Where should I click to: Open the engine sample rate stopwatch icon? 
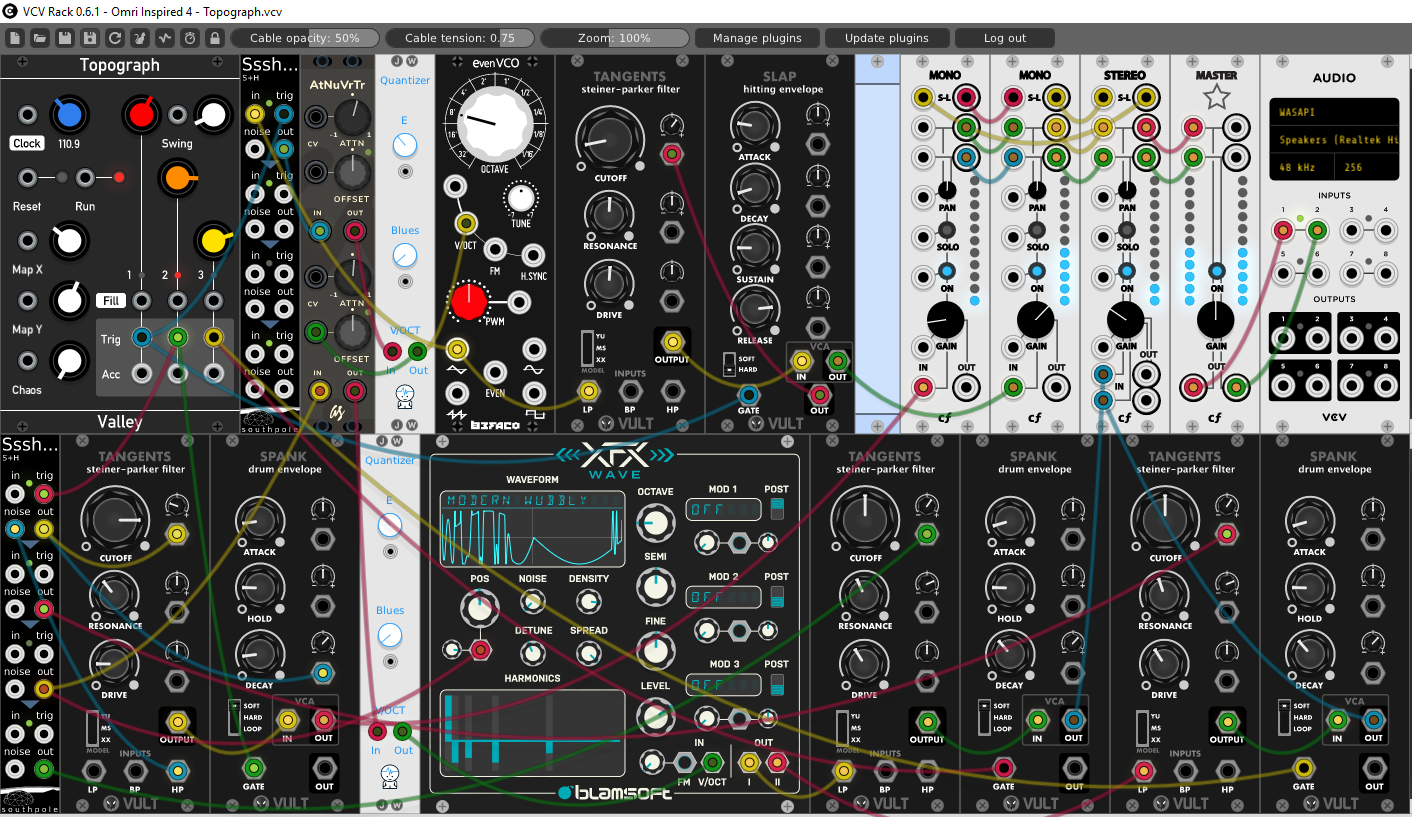pyautogui.click(x=190, y=38)
